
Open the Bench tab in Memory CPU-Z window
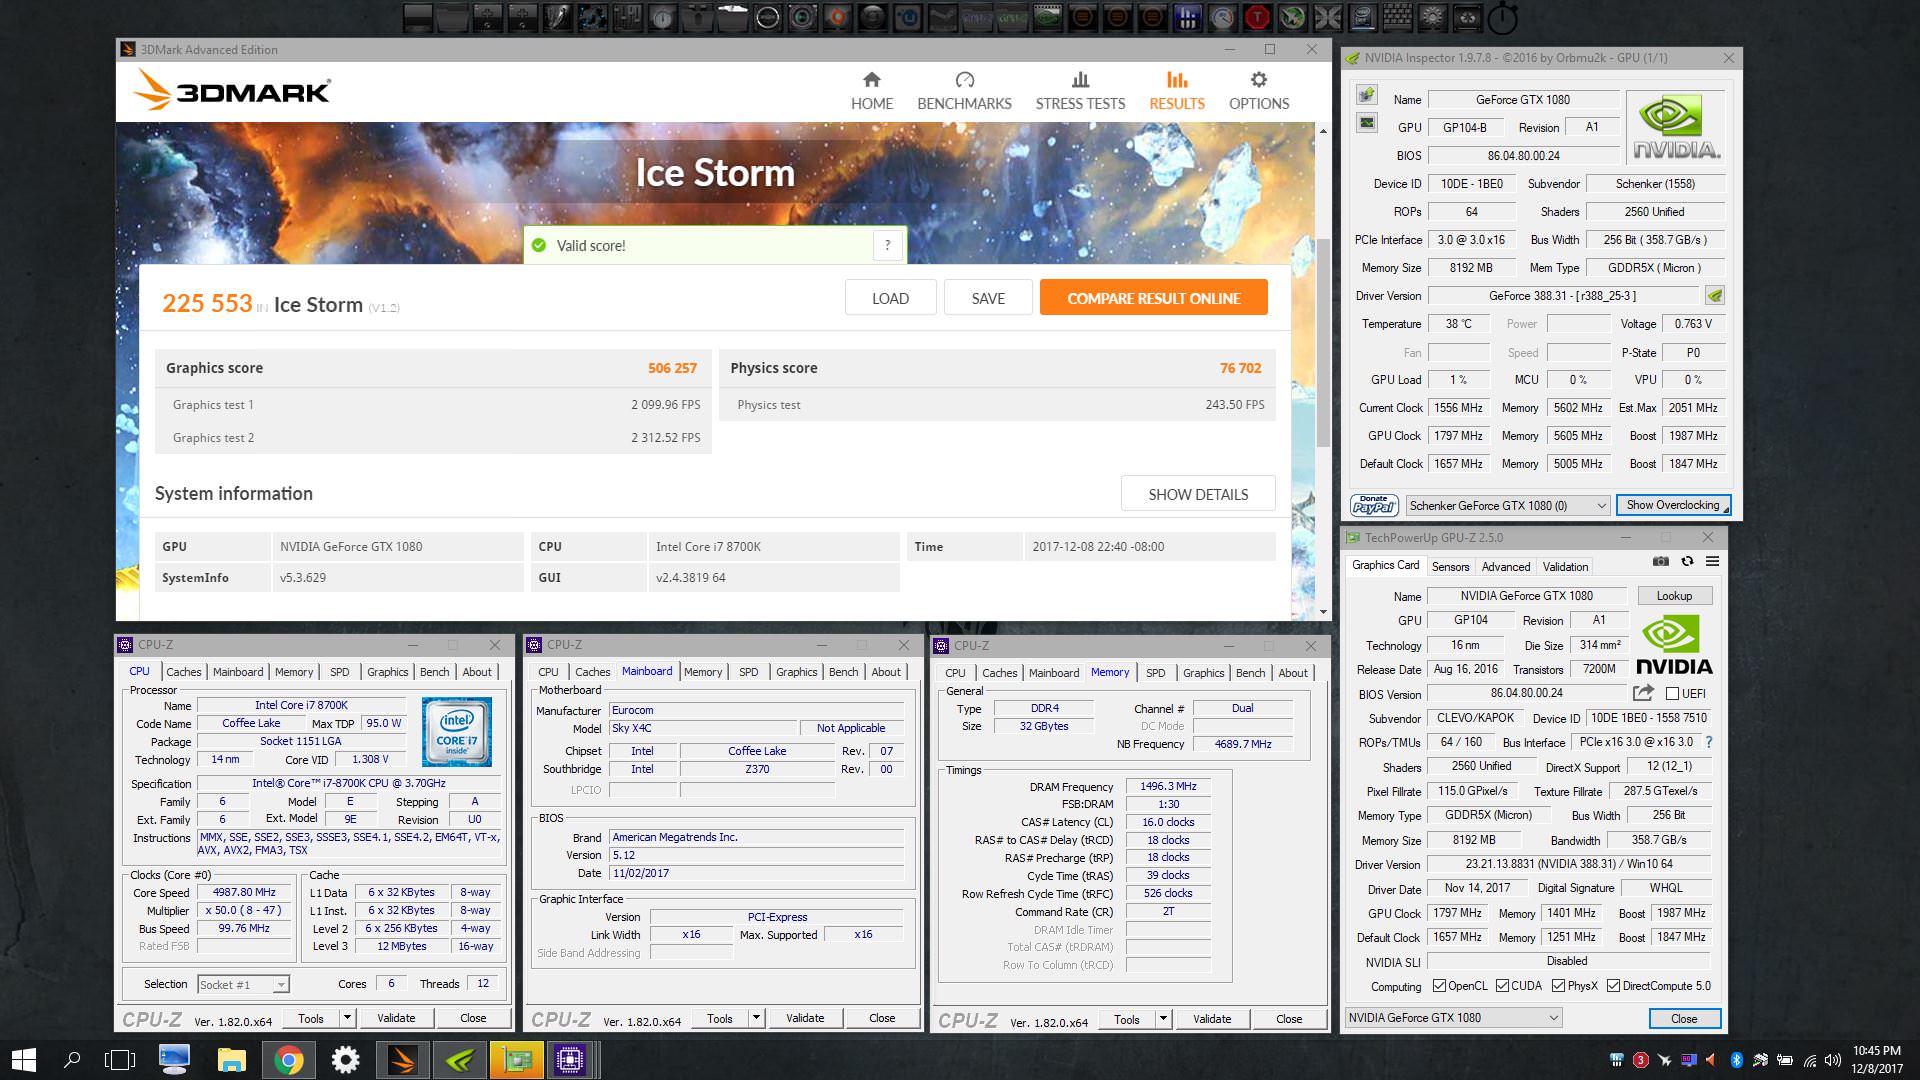click(1250, 673)
